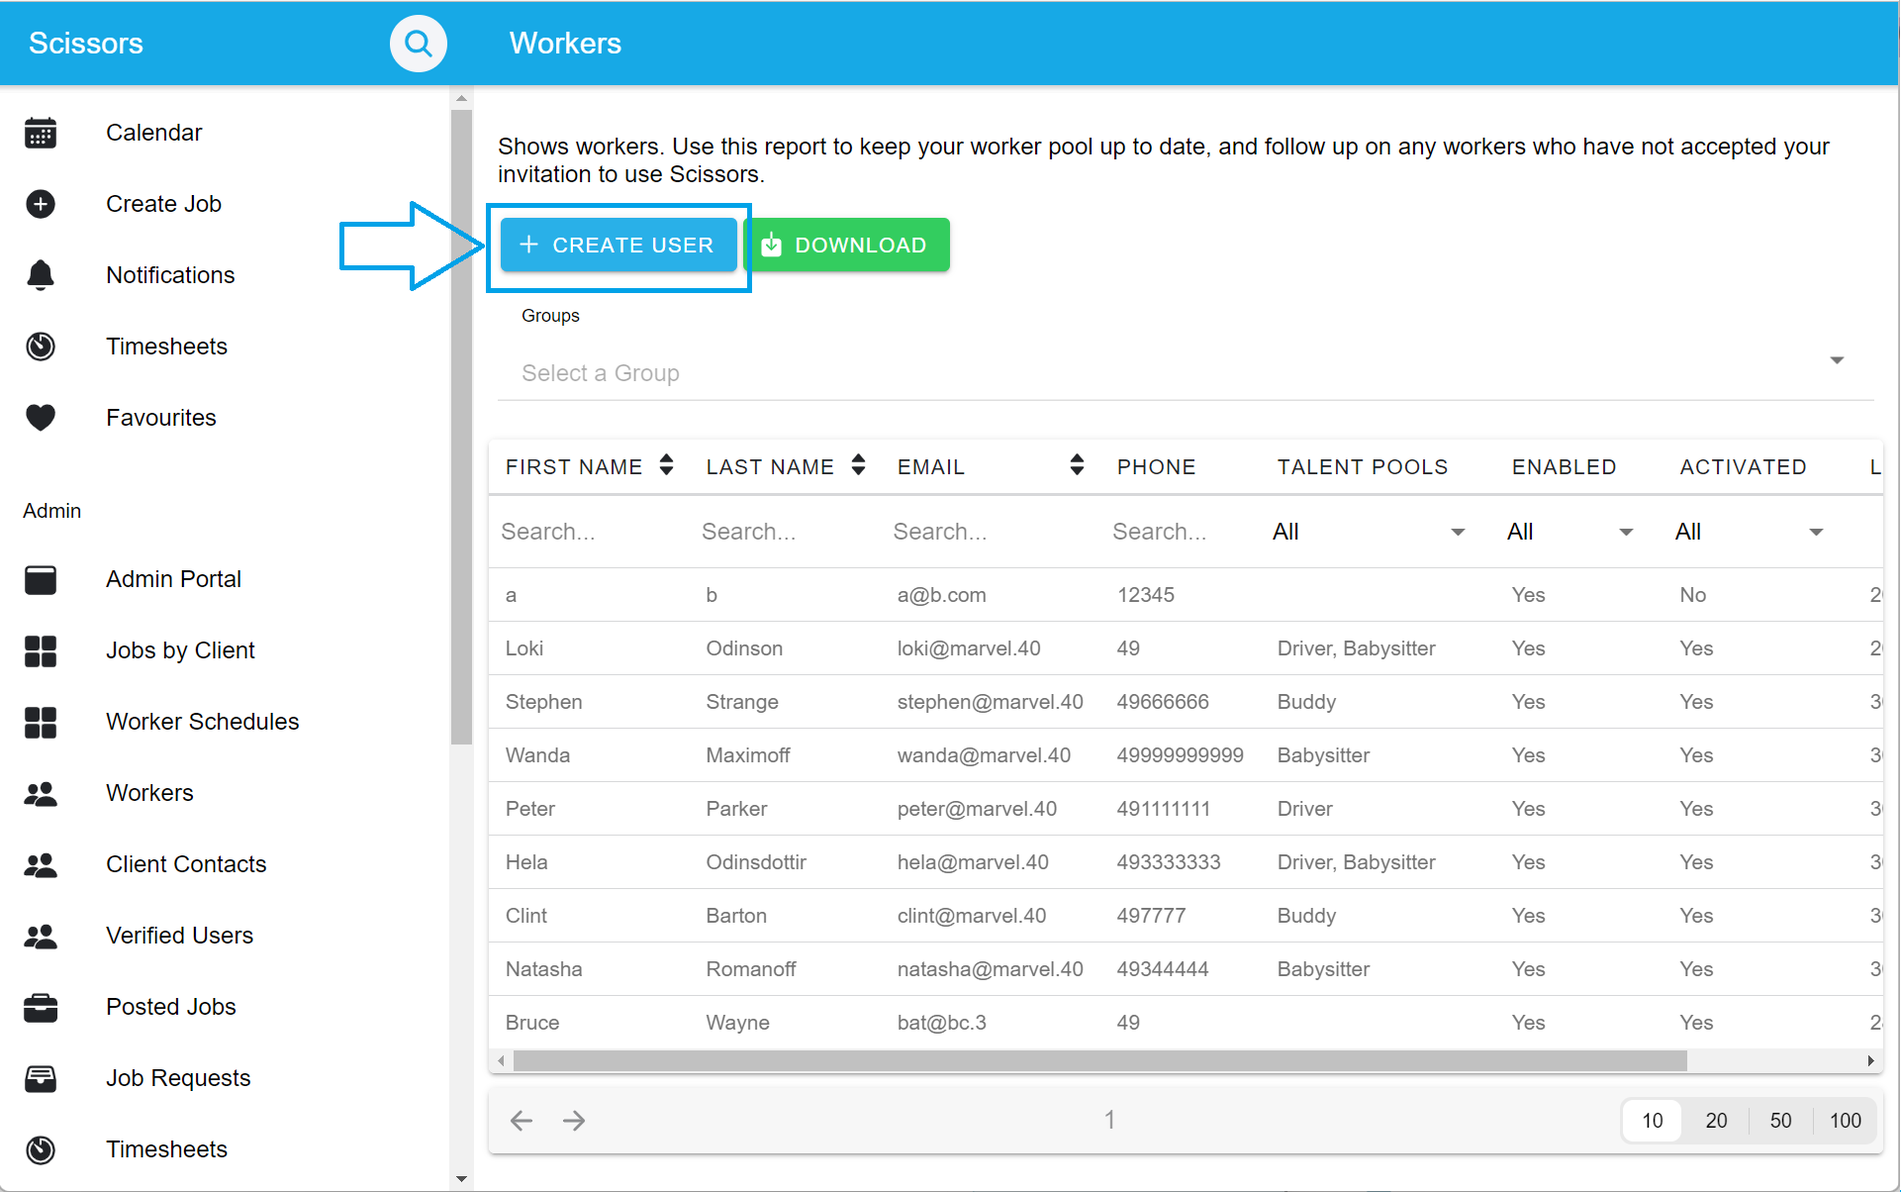Click Odinsdottir last name cell
1901x1192 pixels.
(x=756, y=863)
